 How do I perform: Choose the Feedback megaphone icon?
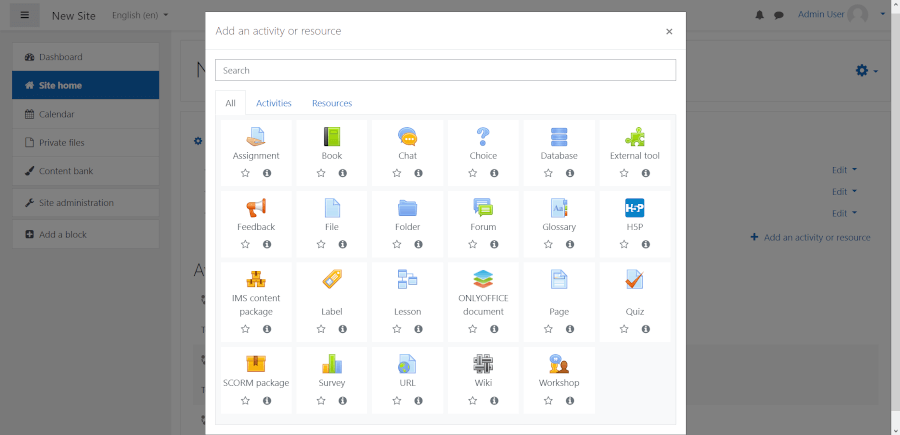tap(256, 208)
